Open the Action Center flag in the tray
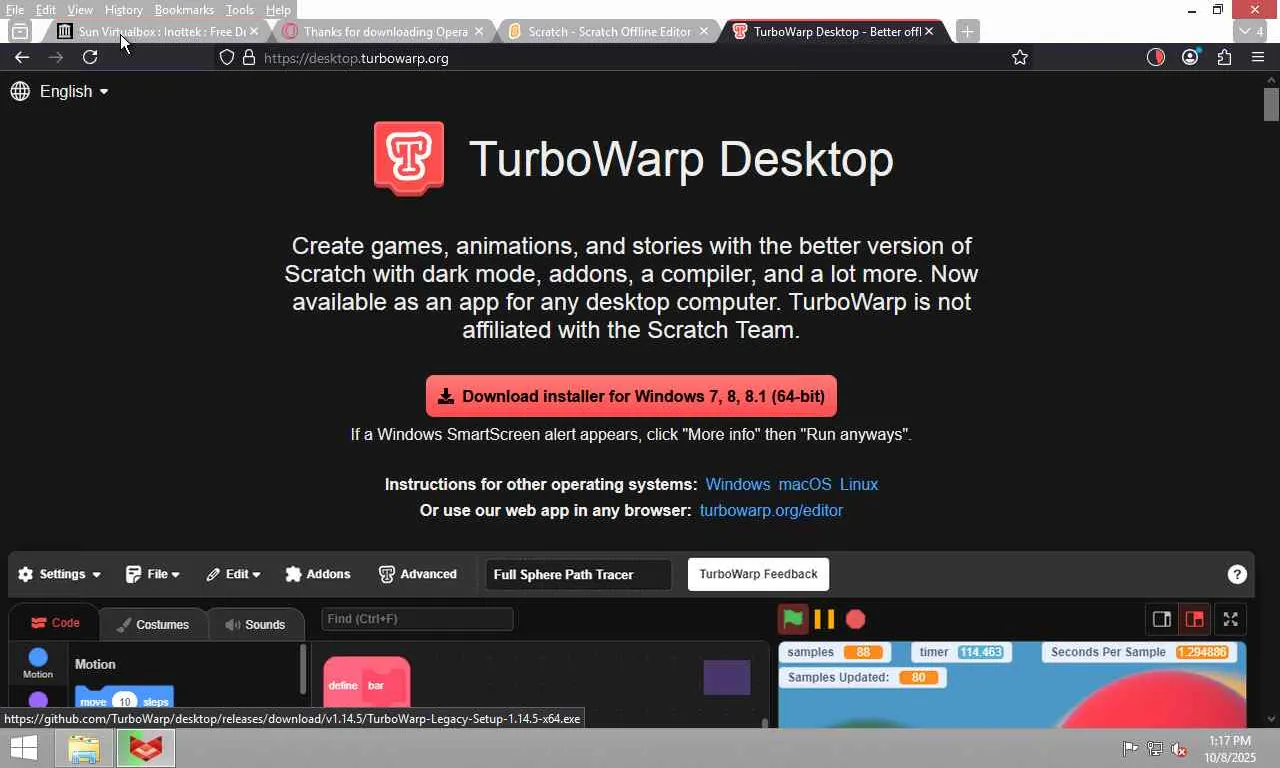Screen dimensions: 1280x768 coord(1130,748)
